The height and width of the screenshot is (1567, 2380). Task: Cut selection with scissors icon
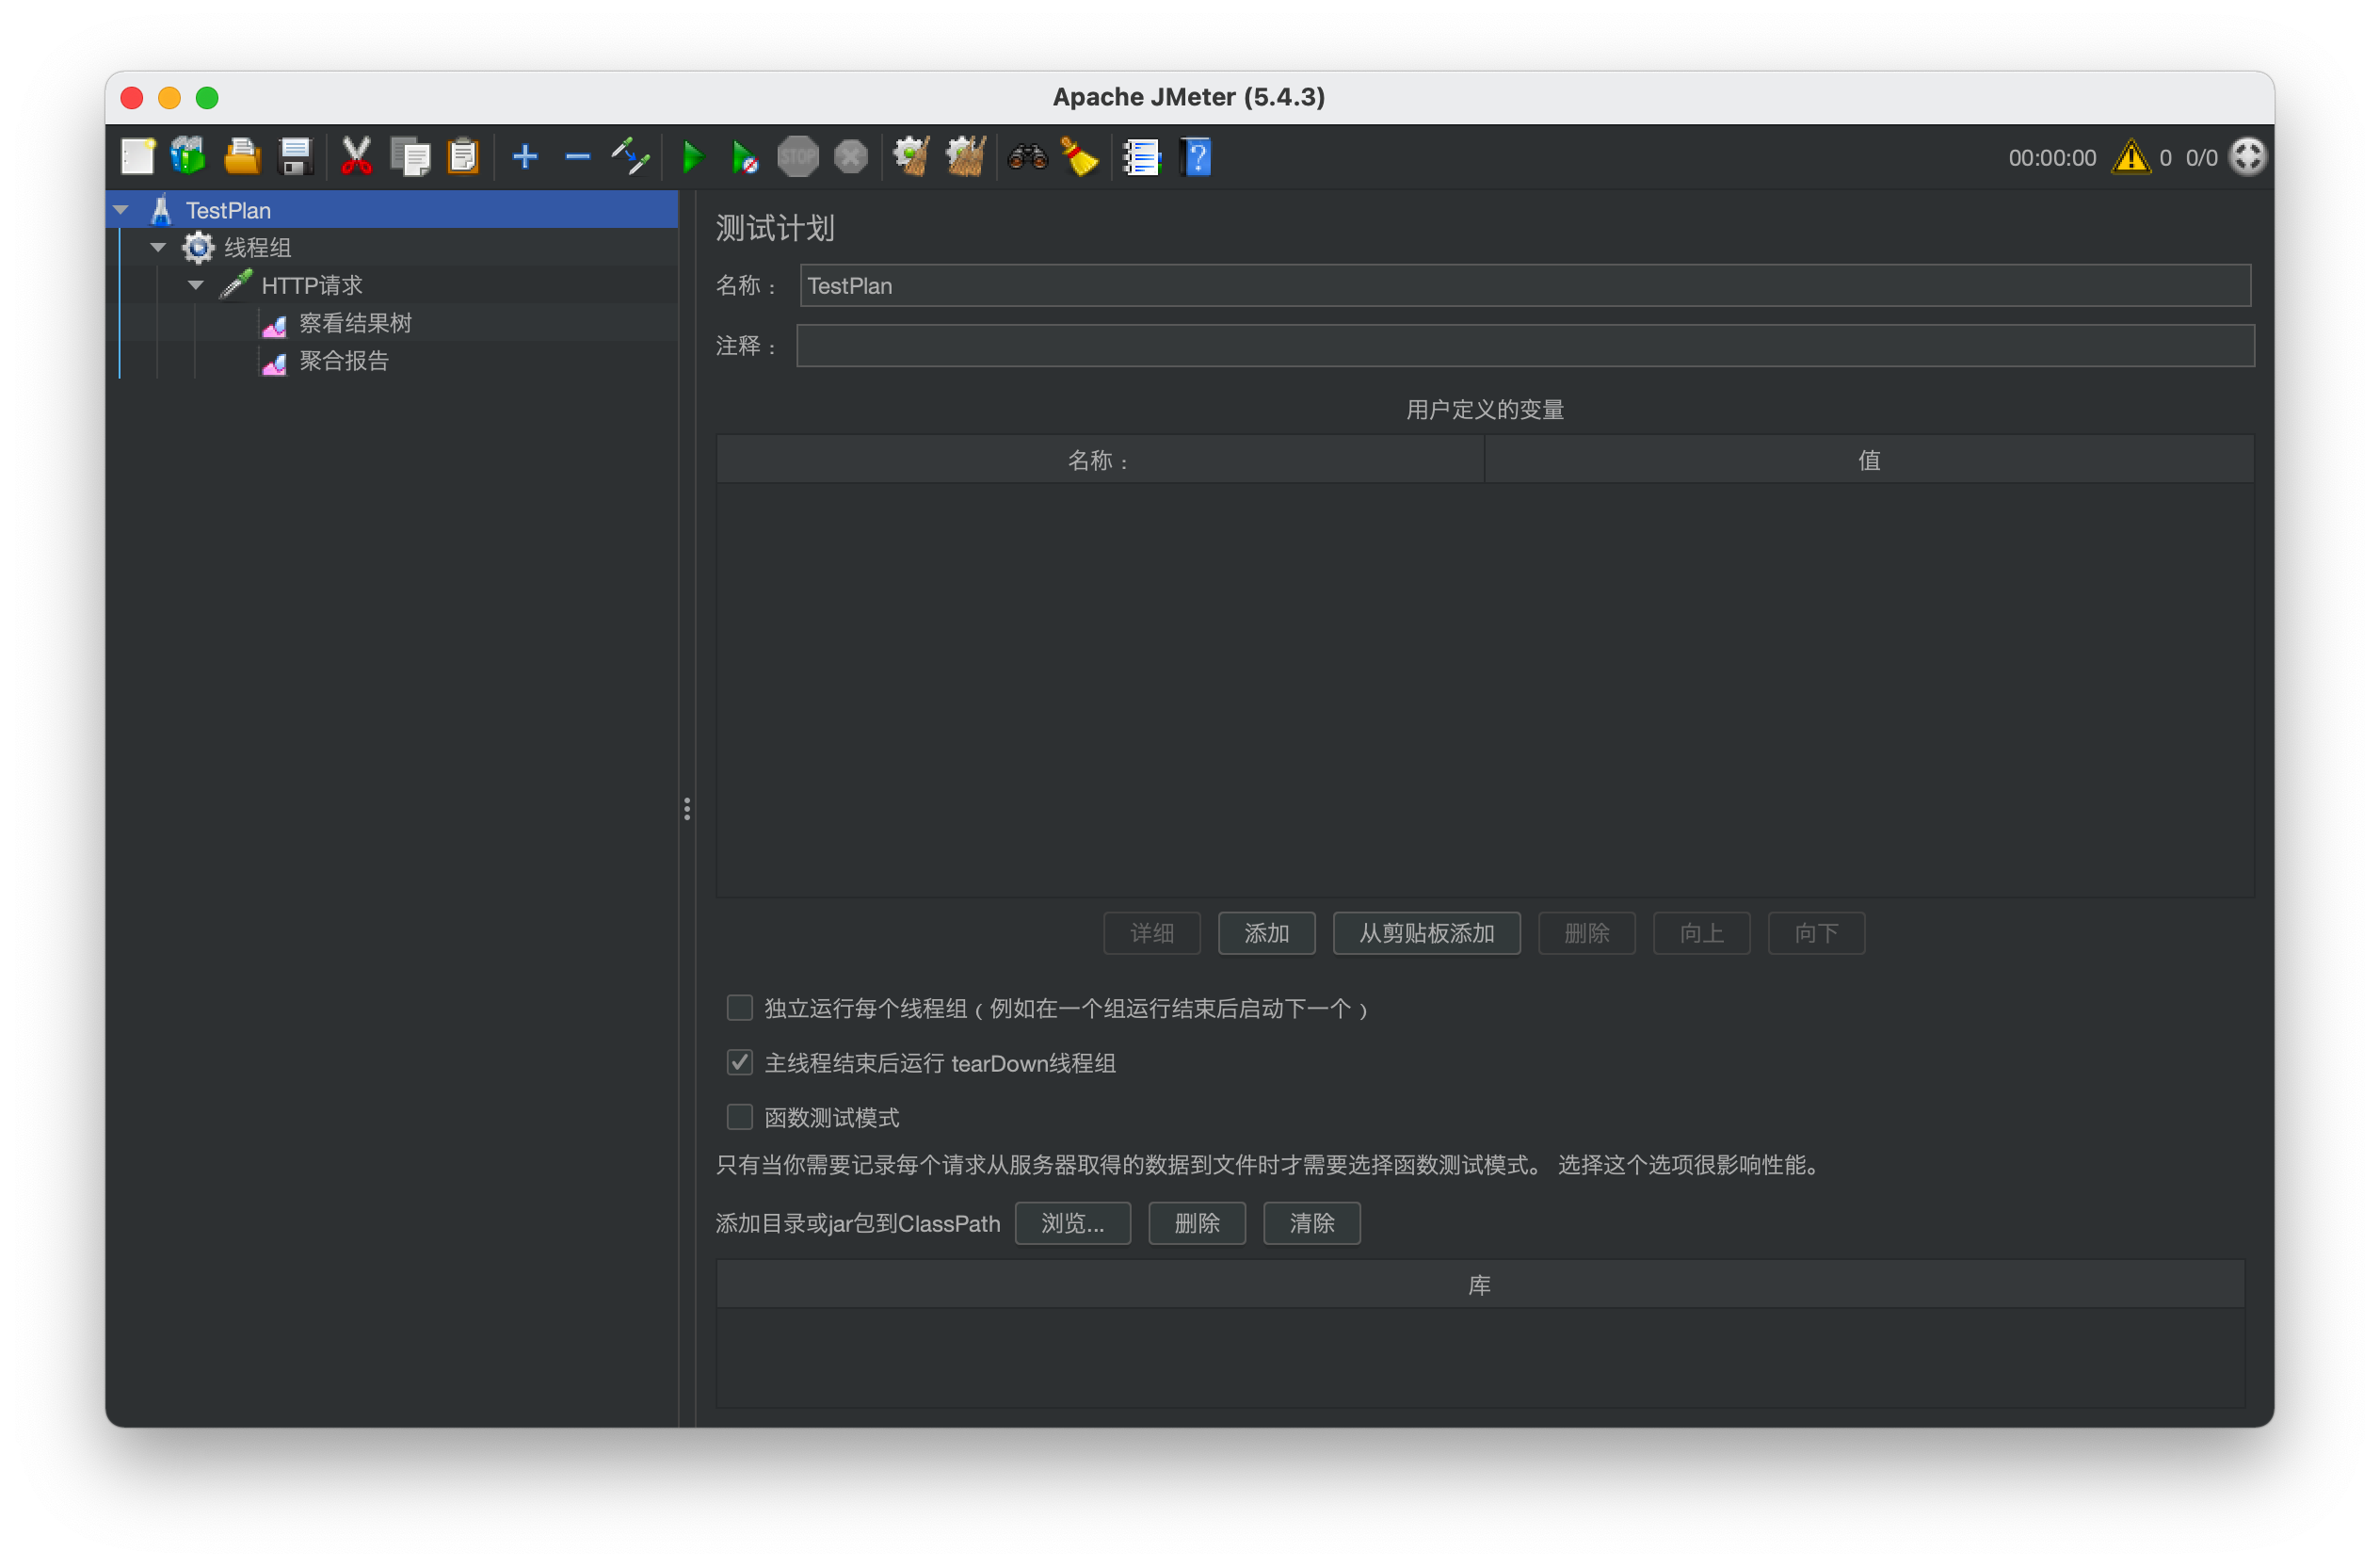pyautogui.click(x=356, y=157)
